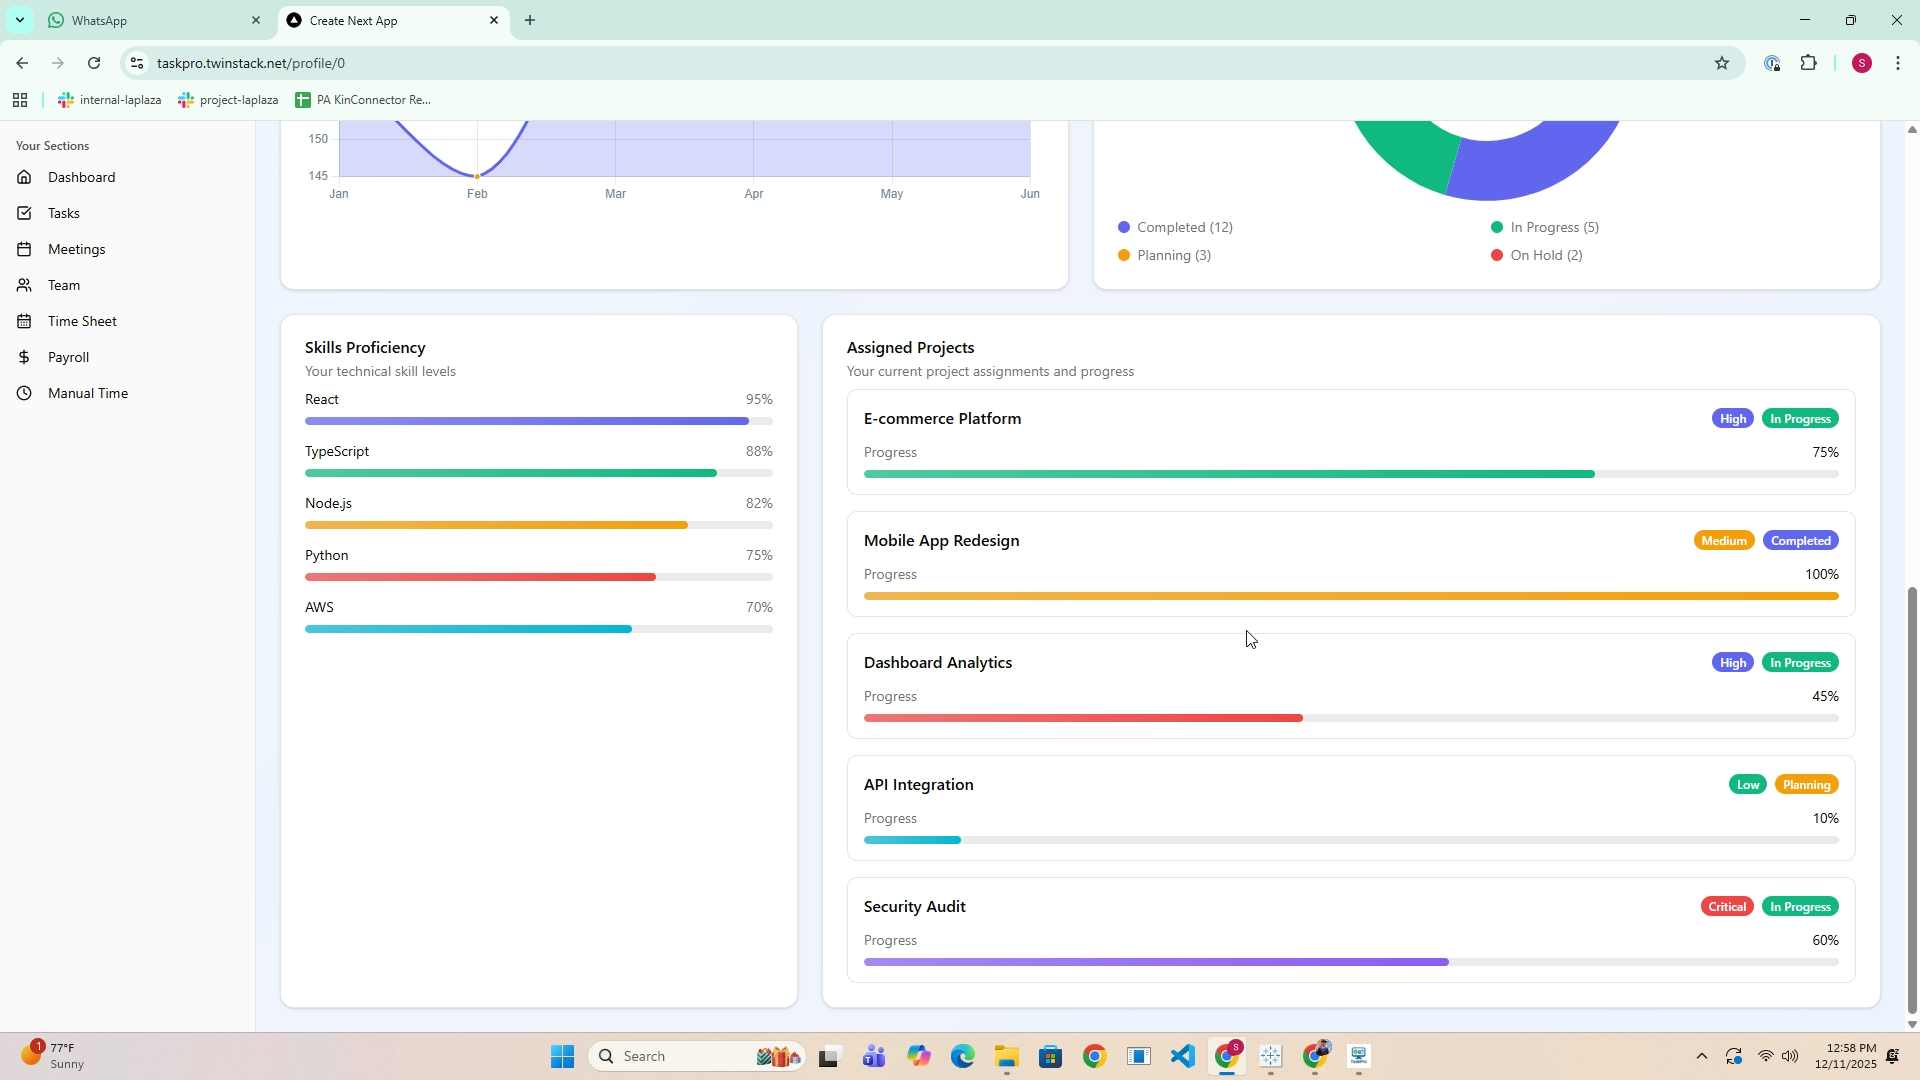Open the Dashboard home icon
This screenshot has height=1080, width=1920.
(x=24, y=177)
